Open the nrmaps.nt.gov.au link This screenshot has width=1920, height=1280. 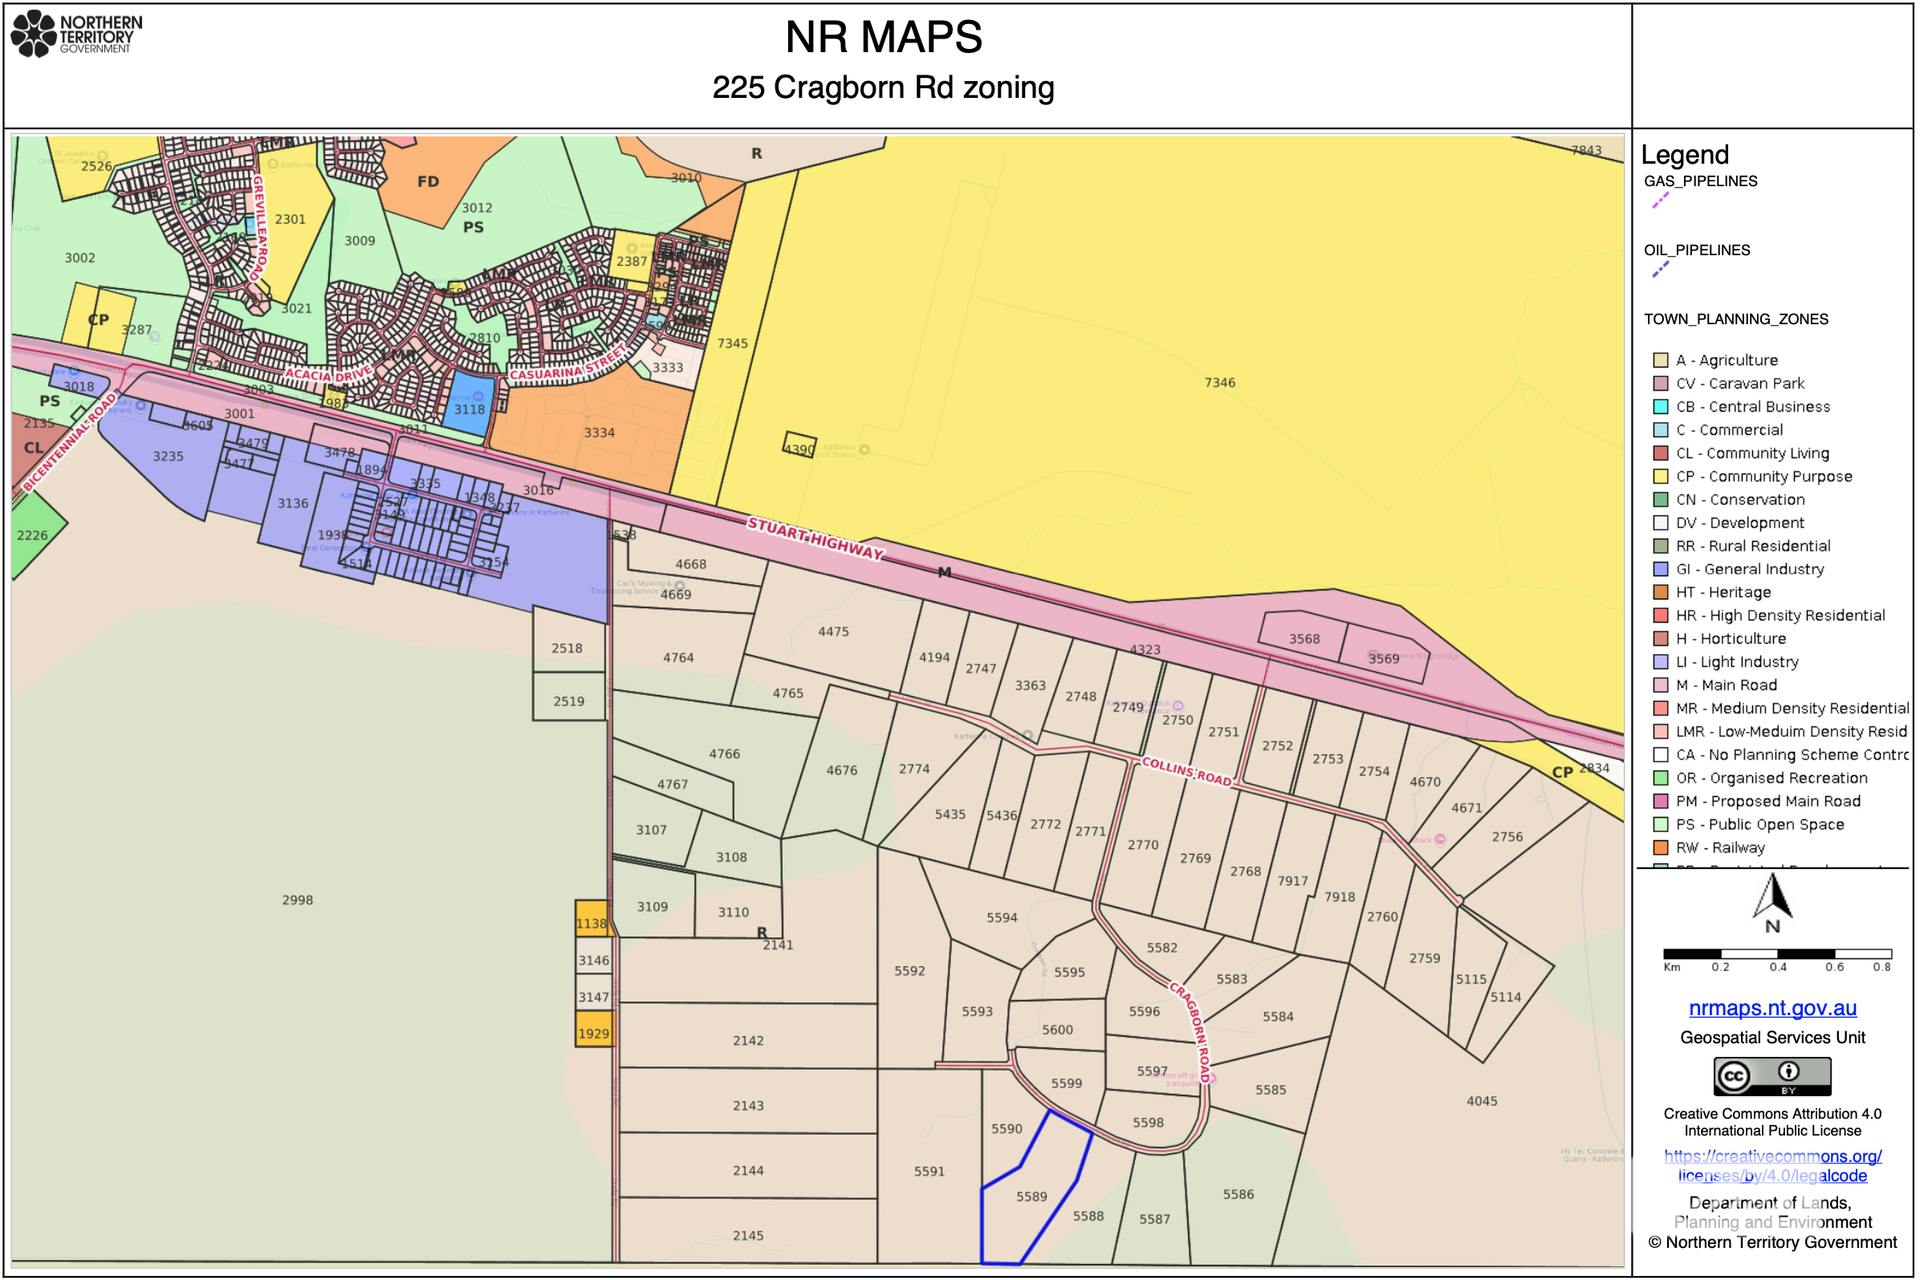coord(1772,1008)
